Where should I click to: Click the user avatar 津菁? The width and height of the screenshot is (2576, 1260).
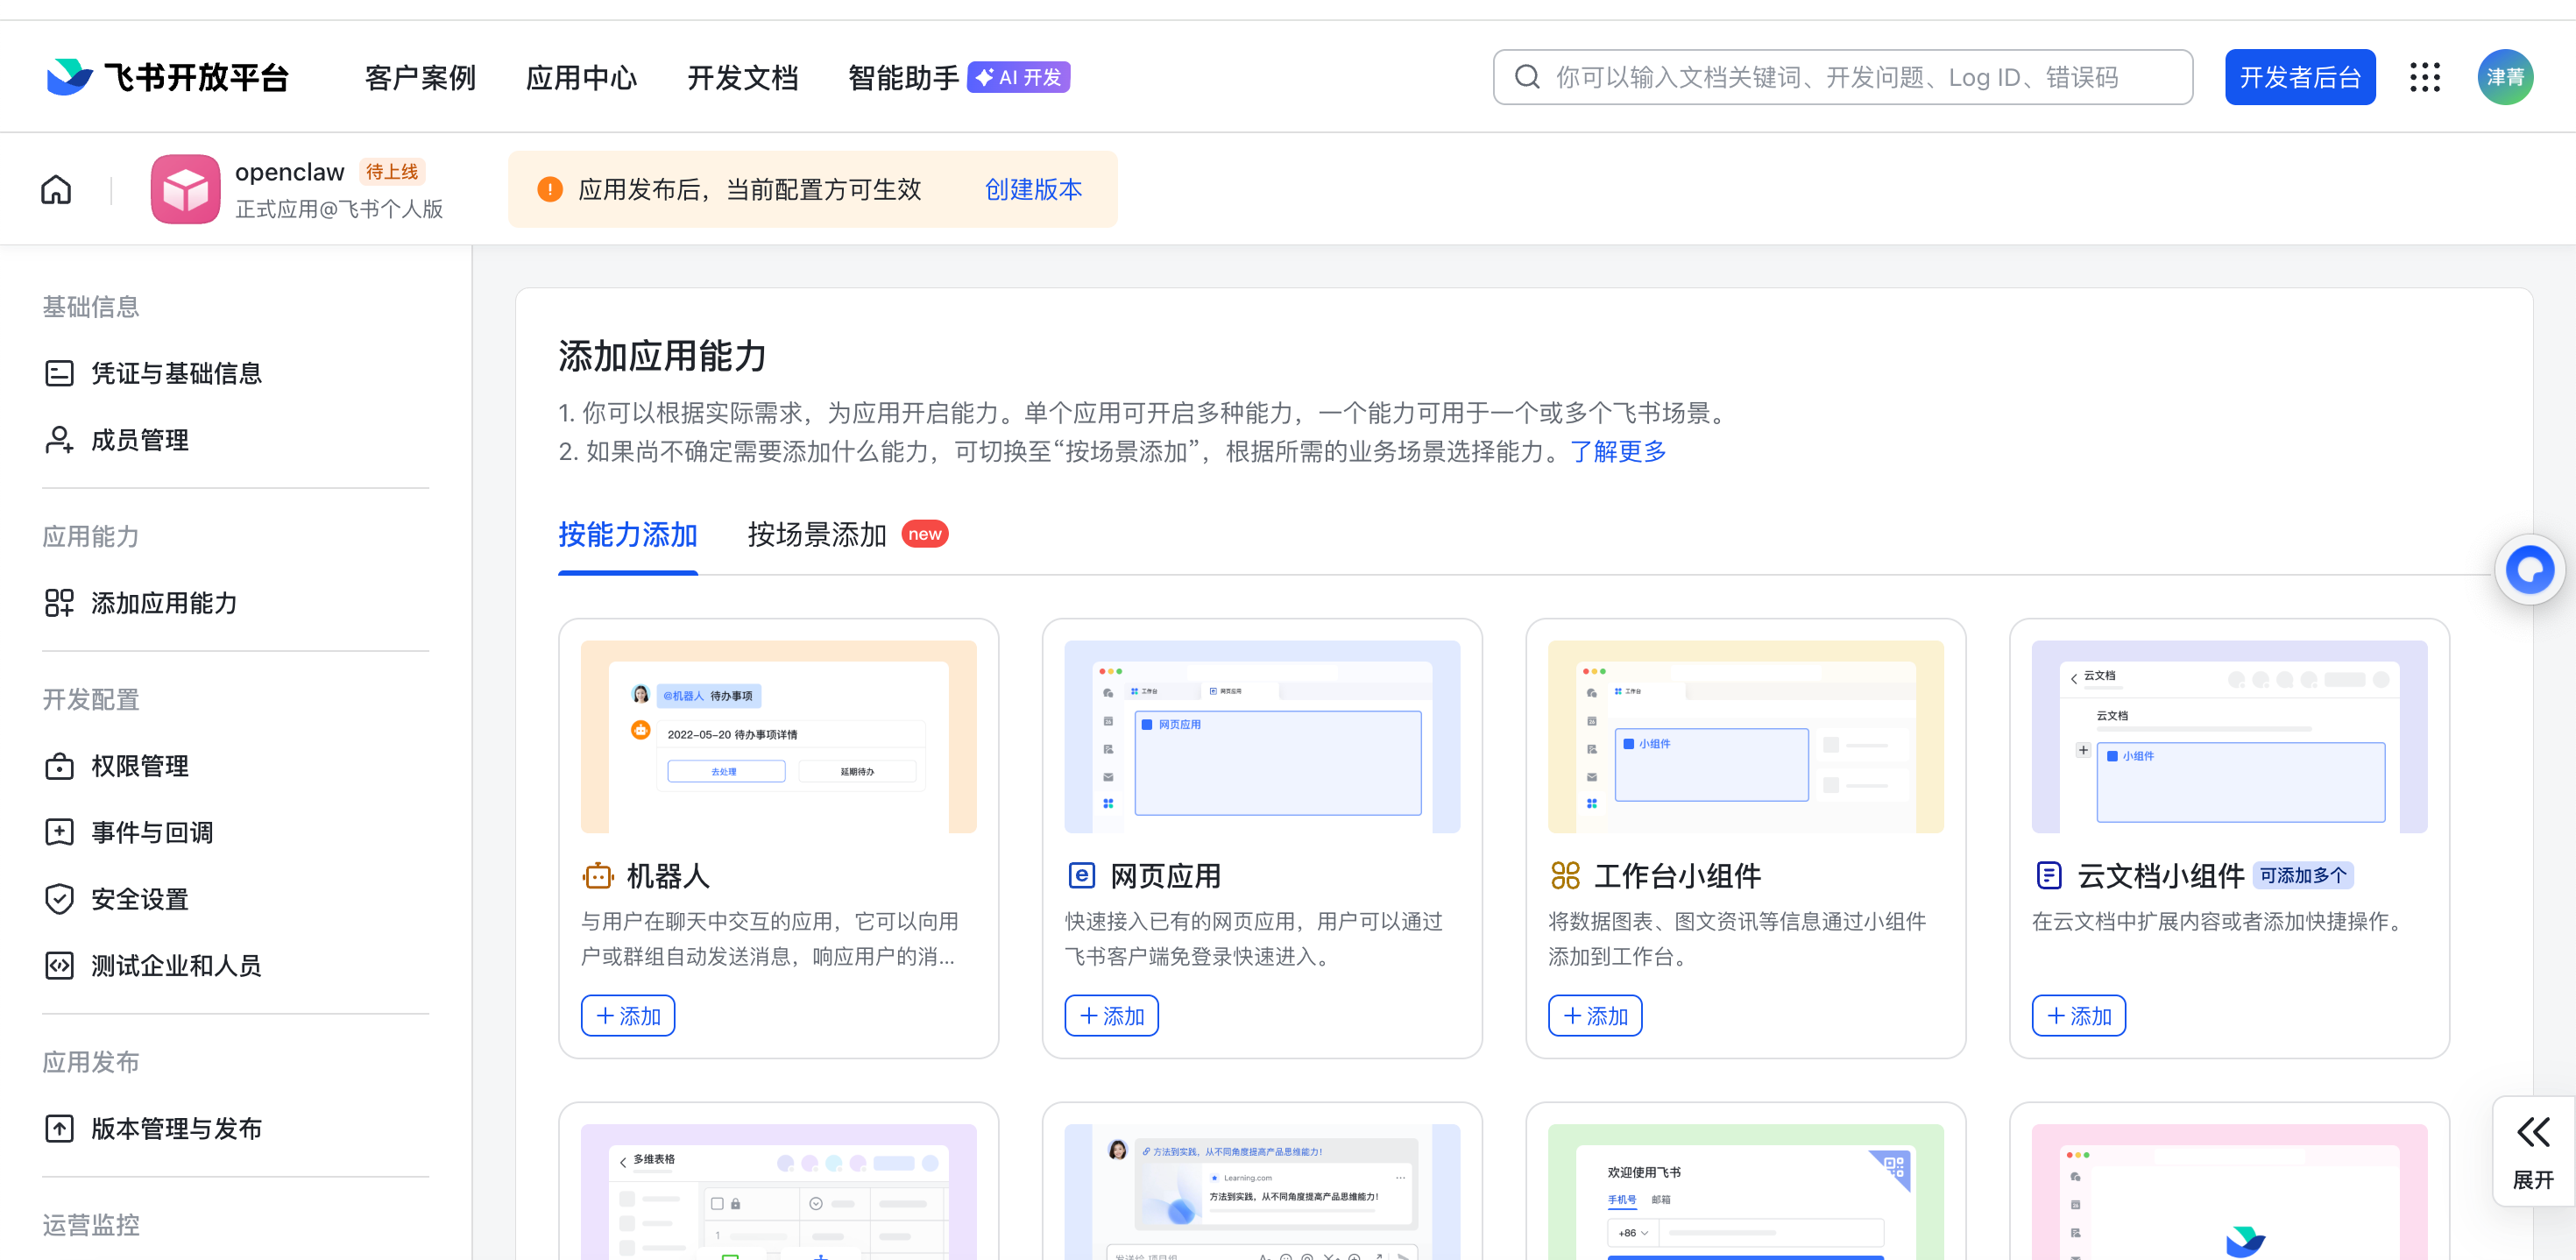coord(2504,77)
